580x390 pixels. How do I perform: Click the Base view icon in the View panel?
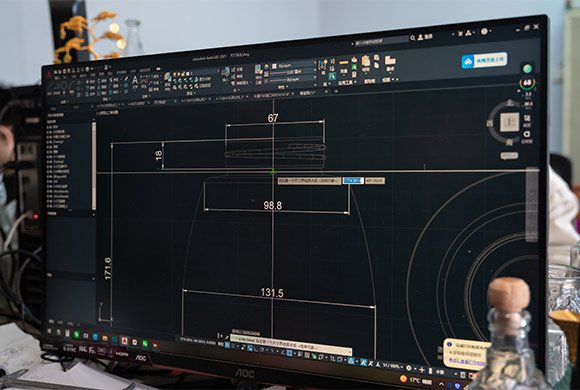pyautogui.click(x=390, y=60)
